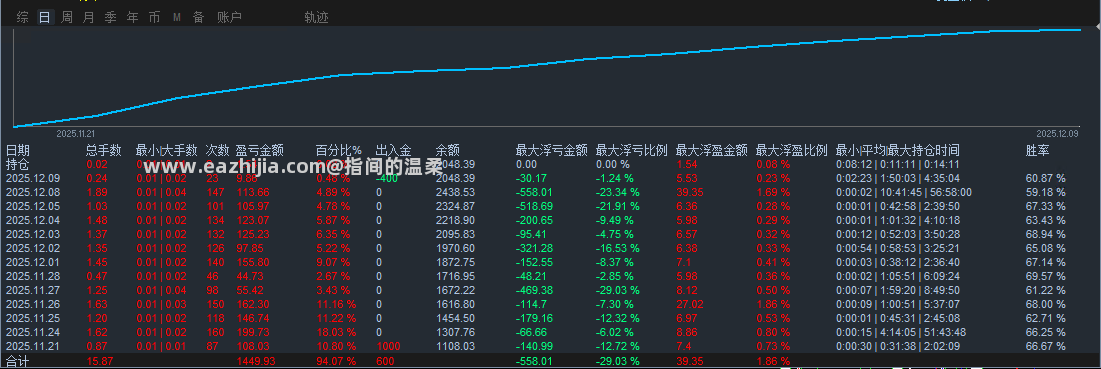Click the chart end date 2025.12.09 label

click(x=1056, y=133)
